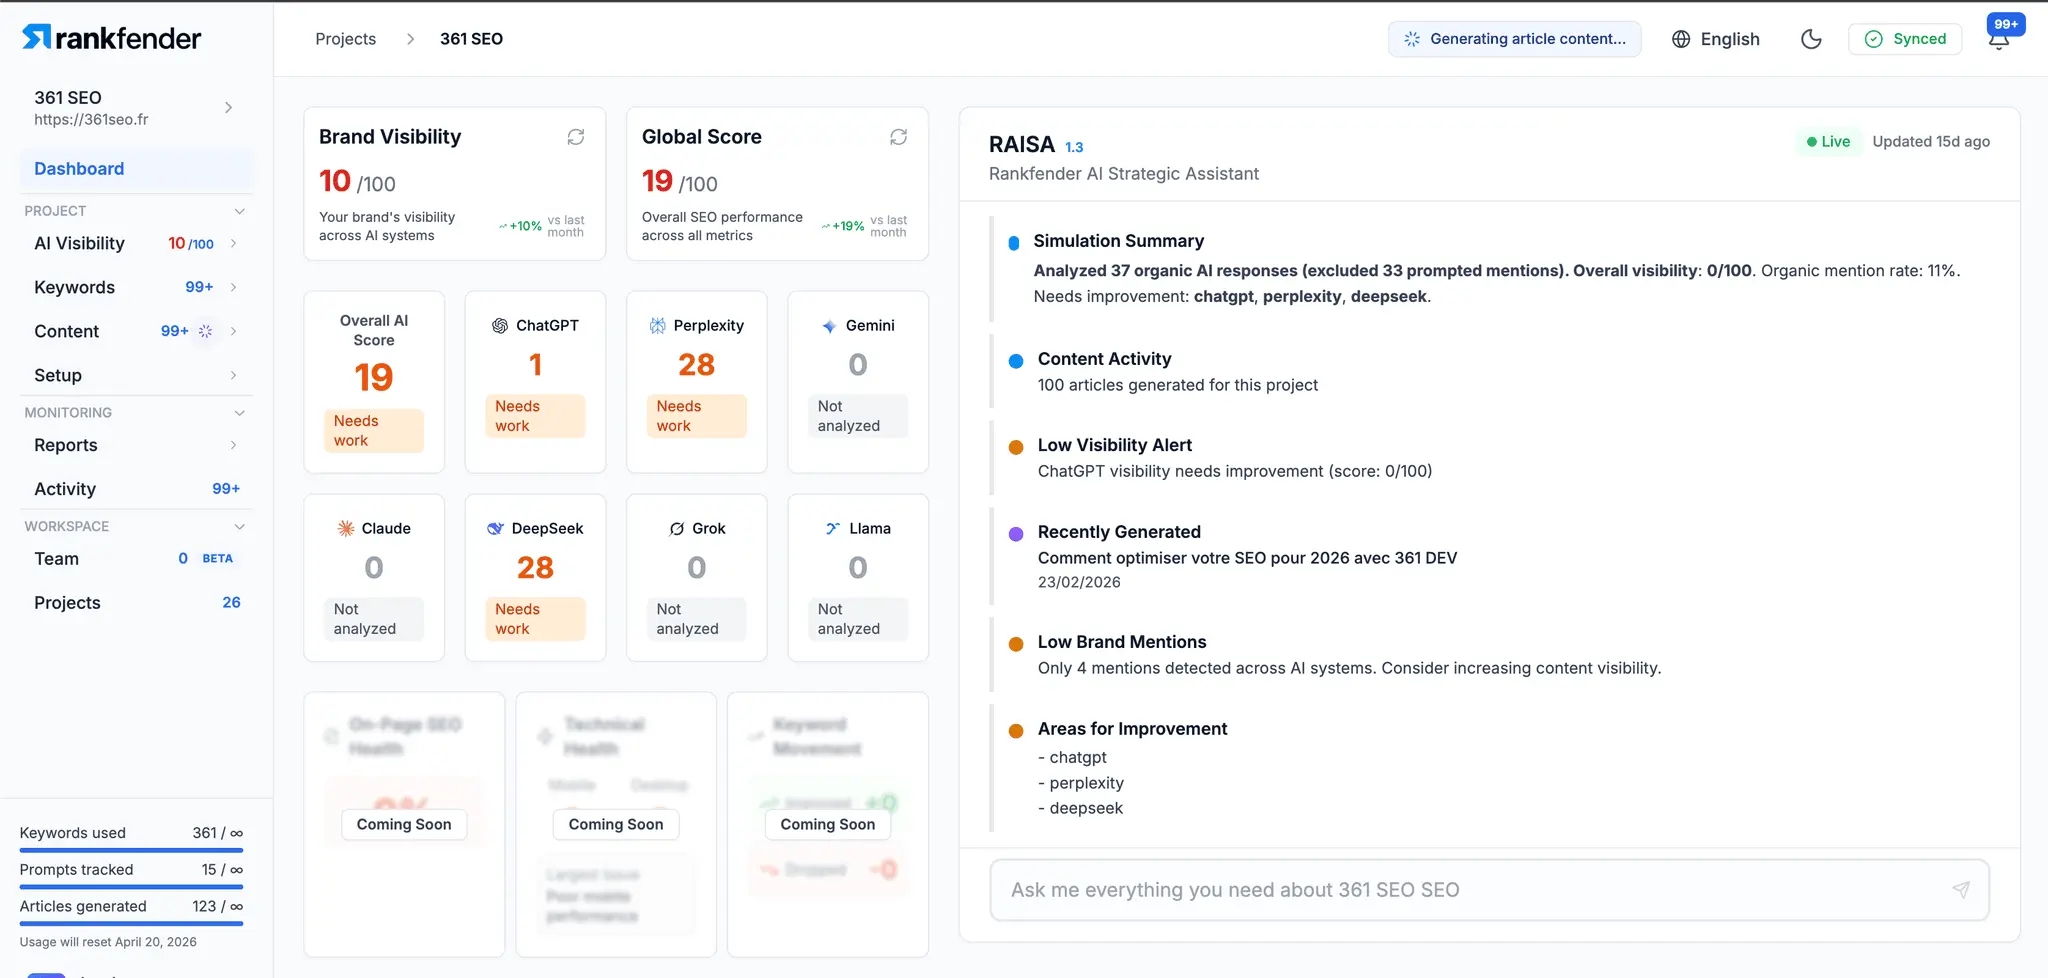Screen dimensions: 2048x978
Task: Click the globe language icon
Action: pos(1681,39)
